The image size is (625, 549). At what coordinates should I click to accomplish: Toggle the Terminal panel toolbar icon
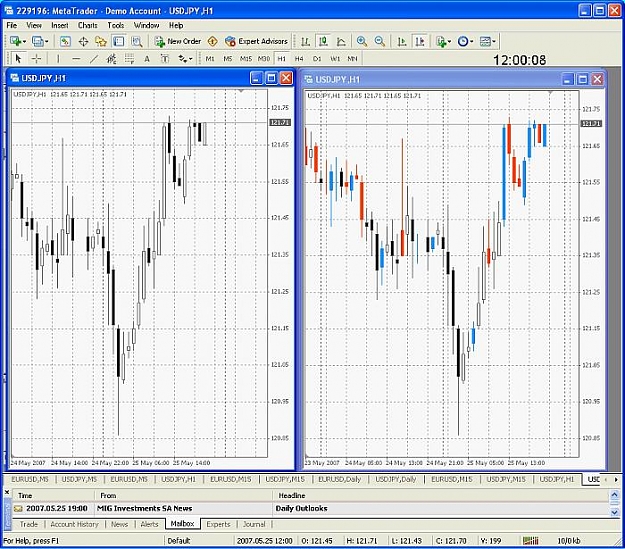(119, 41)
